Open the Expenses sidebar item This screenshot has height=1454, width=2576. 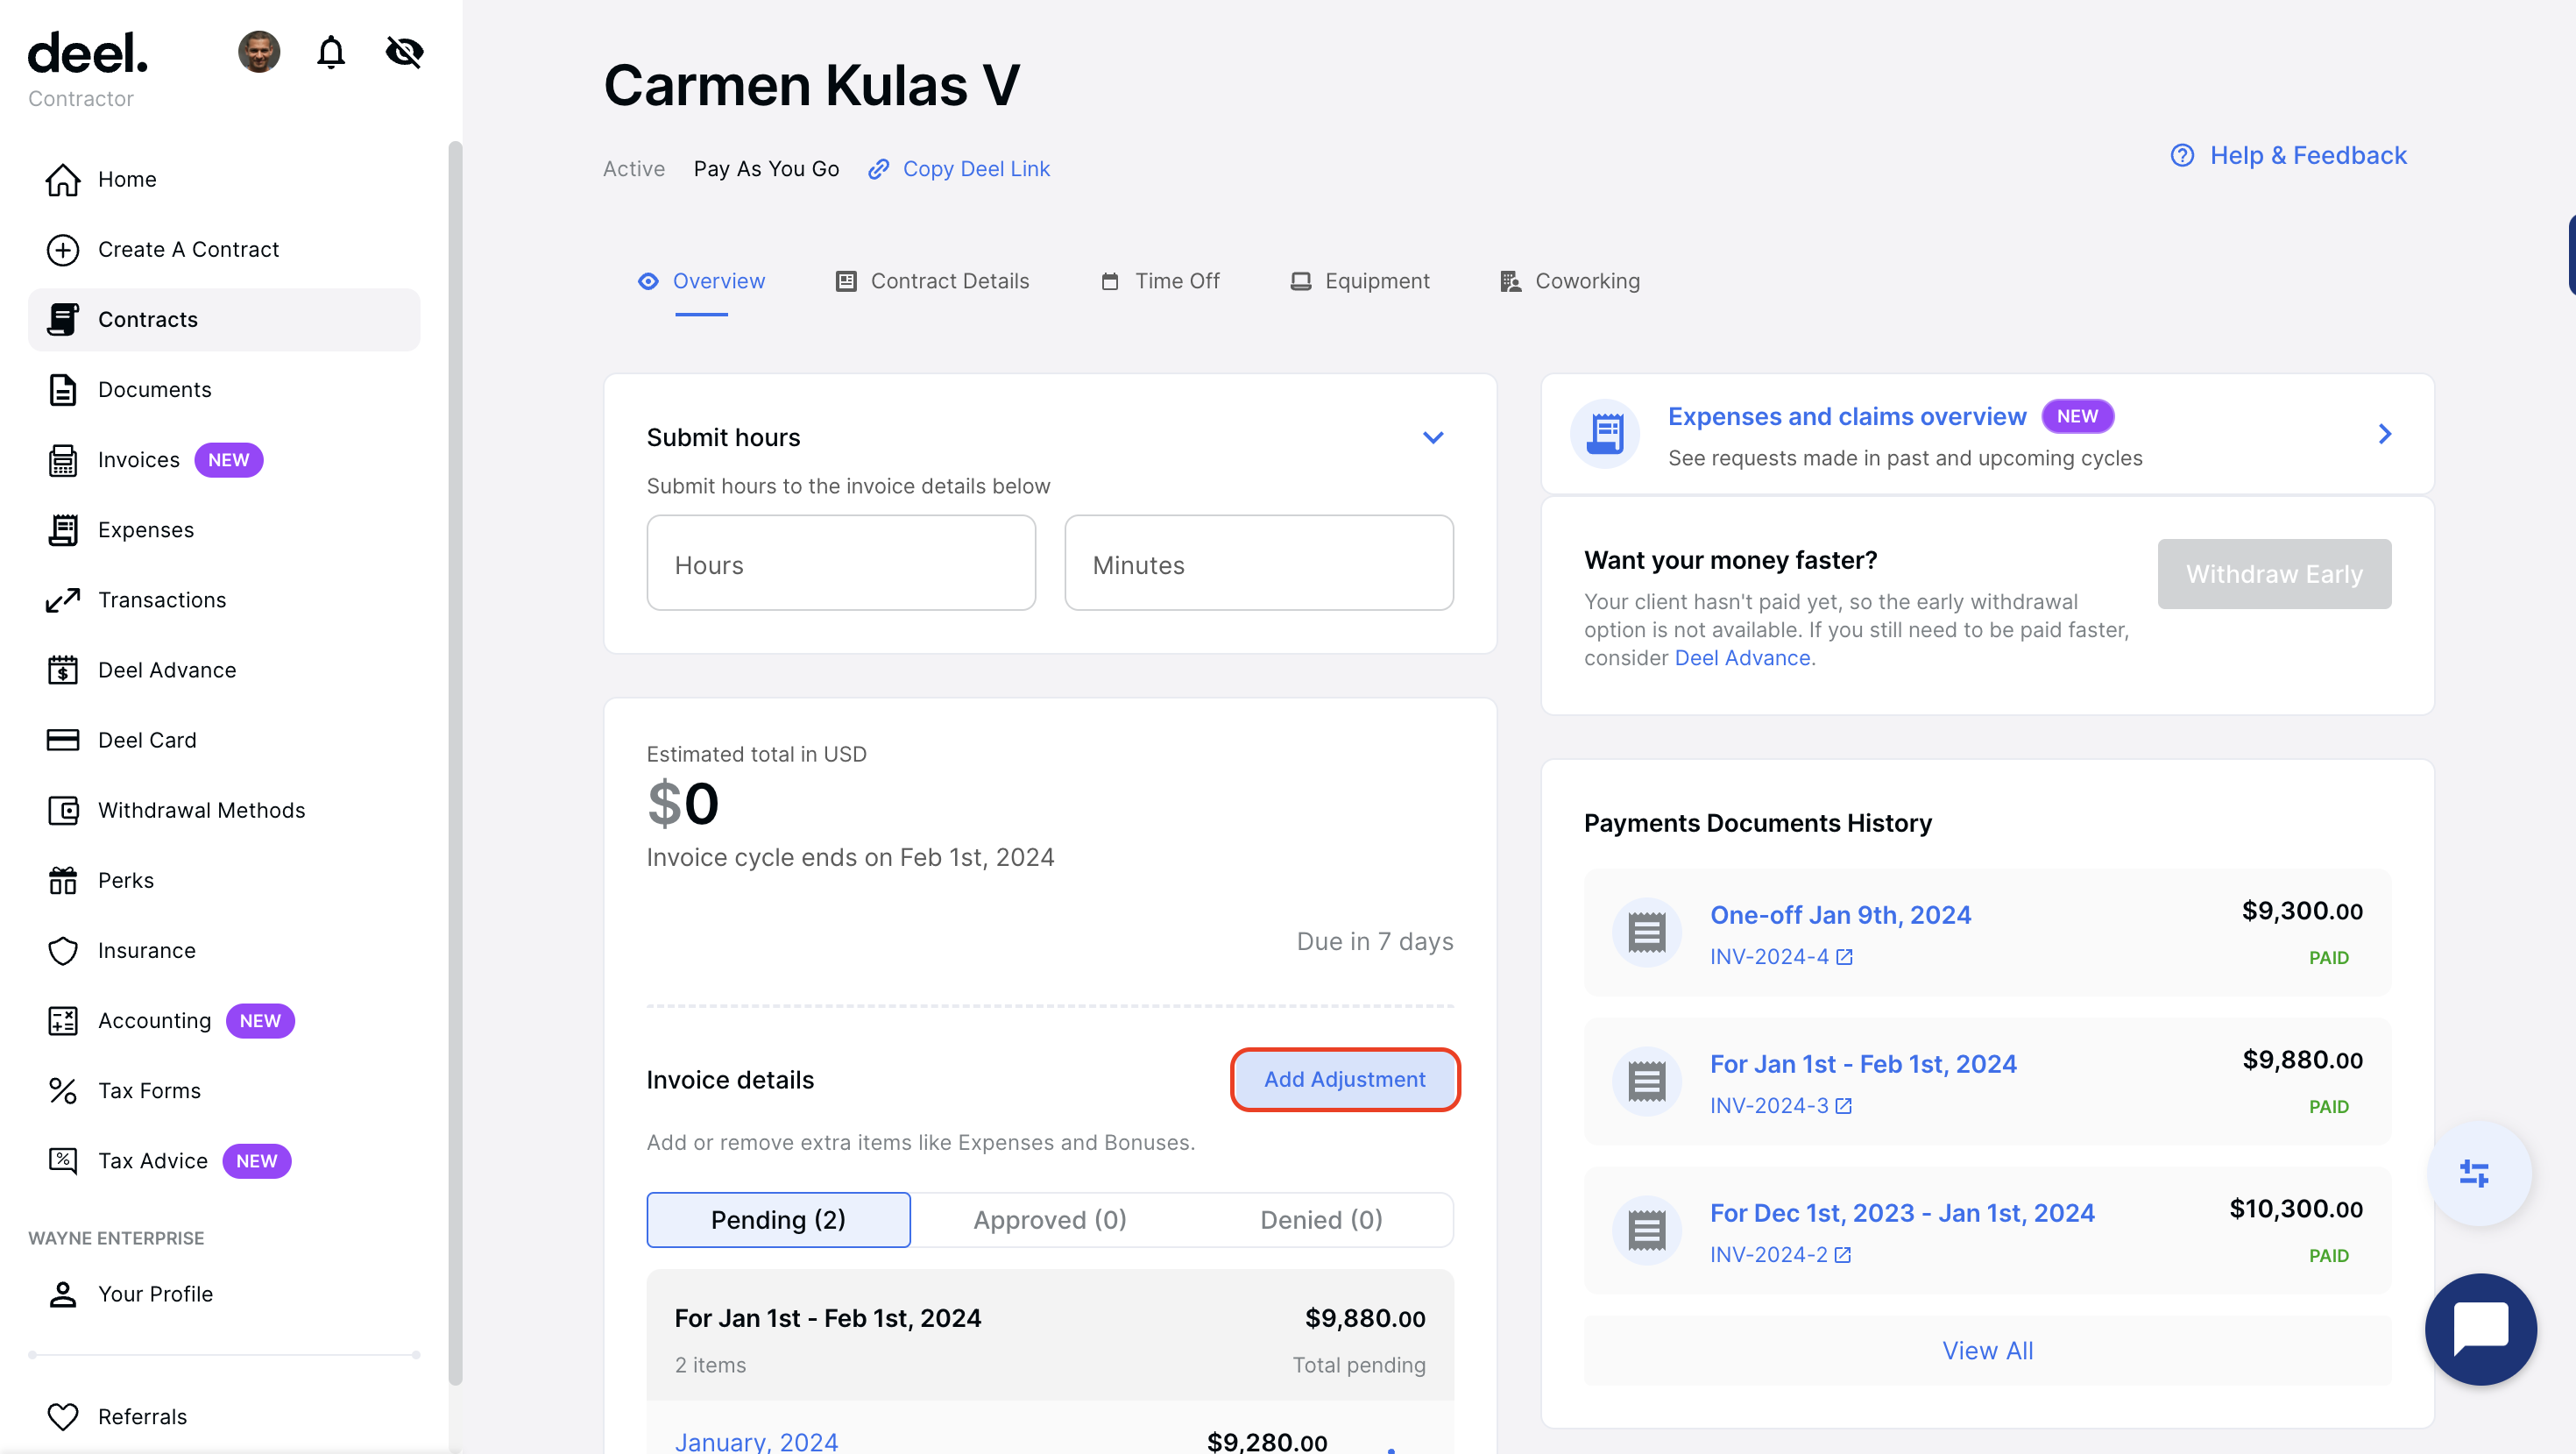[146, 529]
